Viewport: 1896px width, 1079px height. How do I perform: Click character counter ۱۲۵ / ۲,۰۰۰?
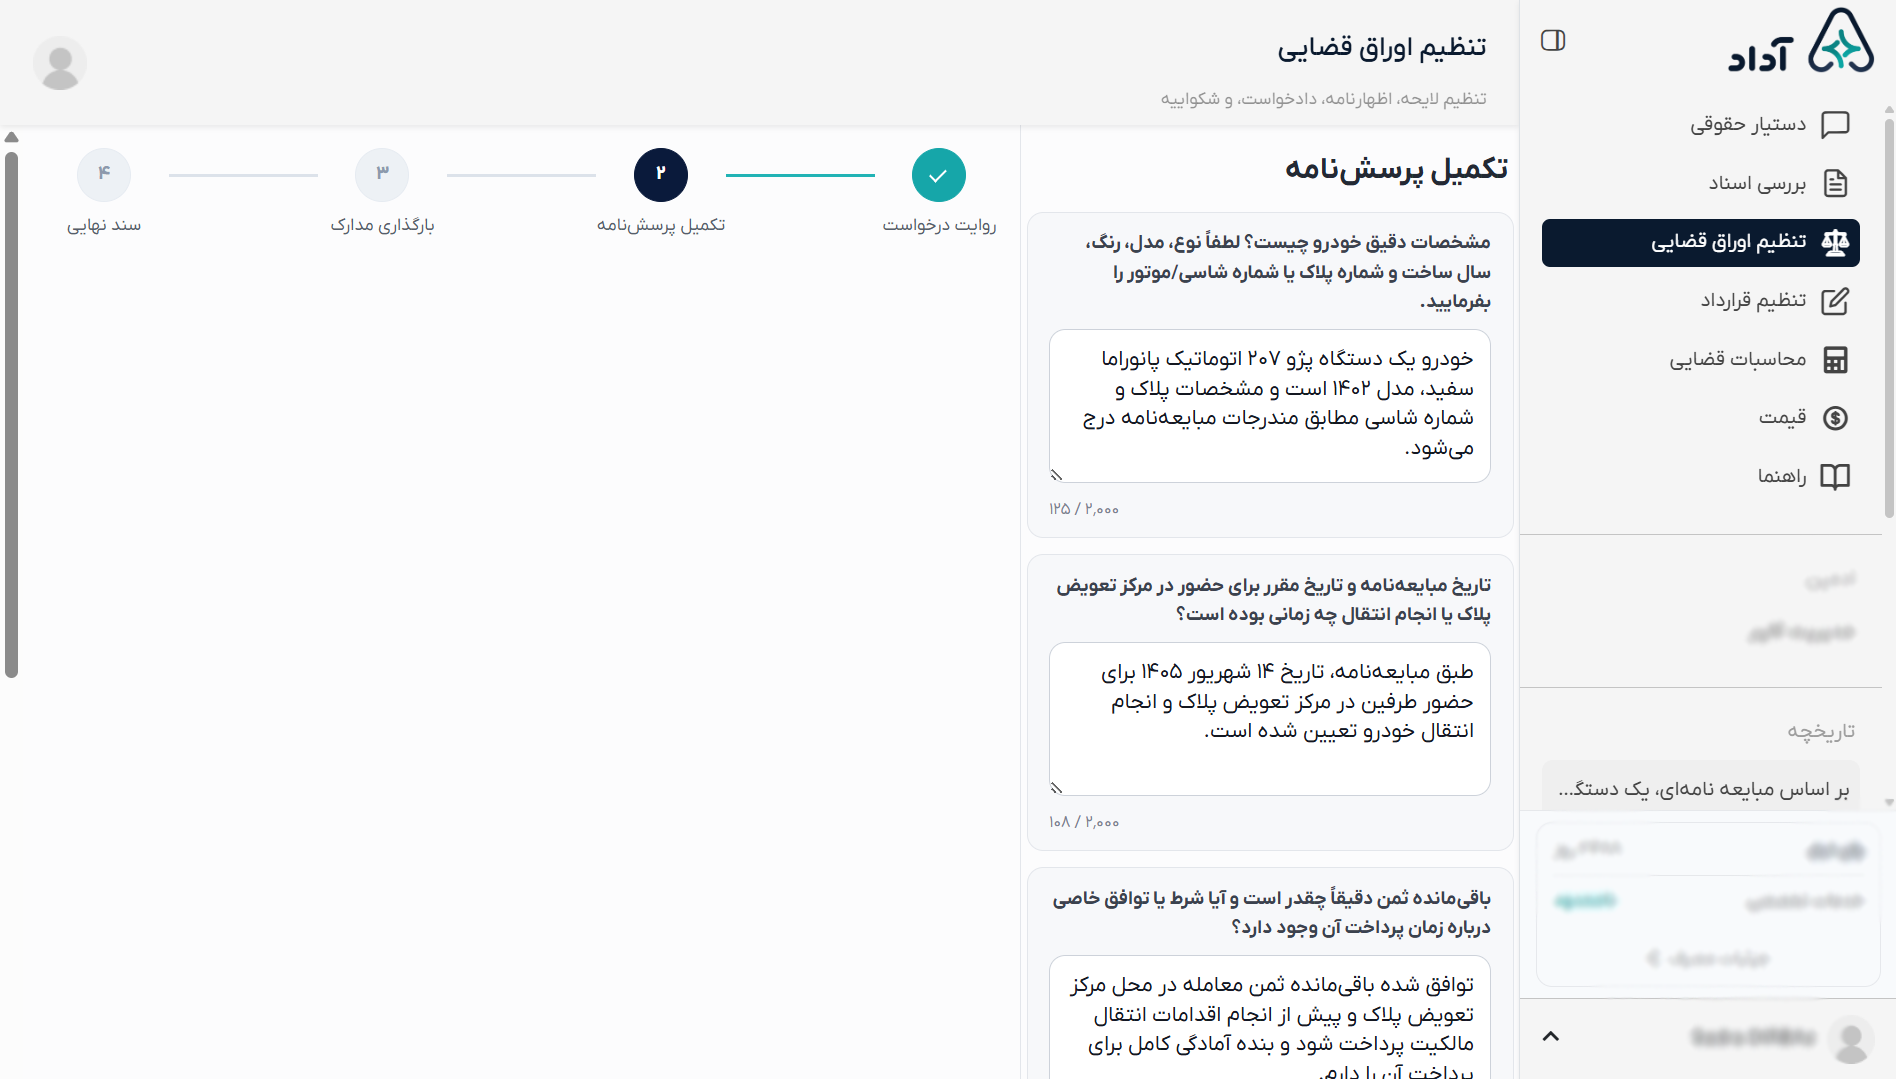[1084, 509]
